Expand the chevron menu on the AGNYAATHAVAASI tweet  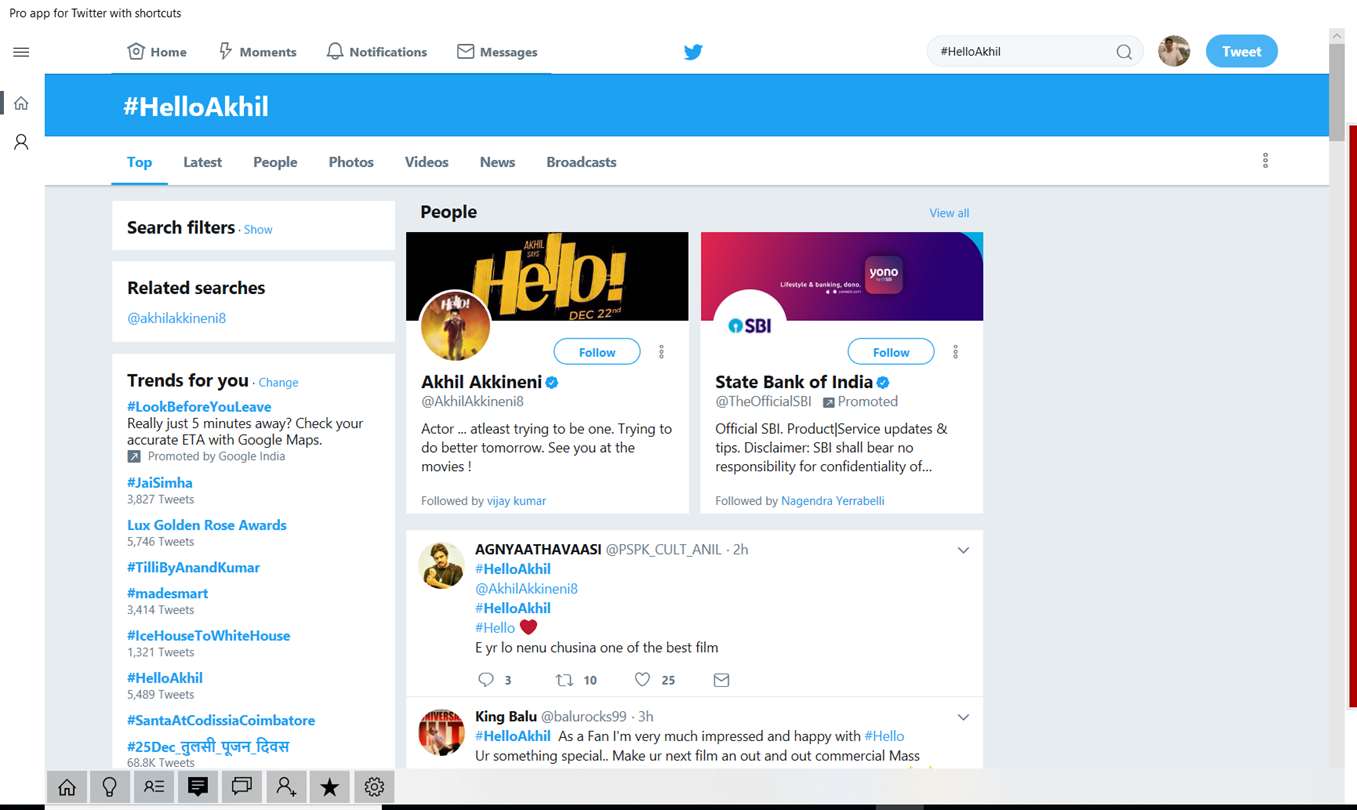coord(963,550)
